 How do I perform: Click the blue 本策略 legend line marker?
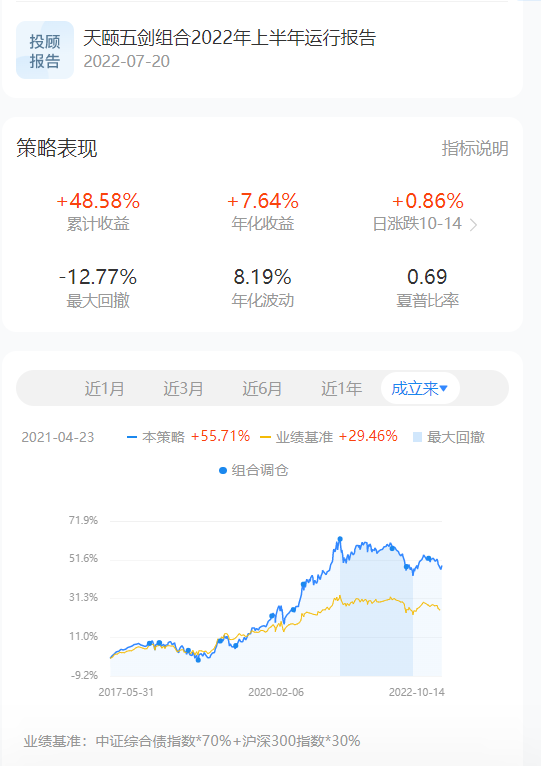coord(131,437)
